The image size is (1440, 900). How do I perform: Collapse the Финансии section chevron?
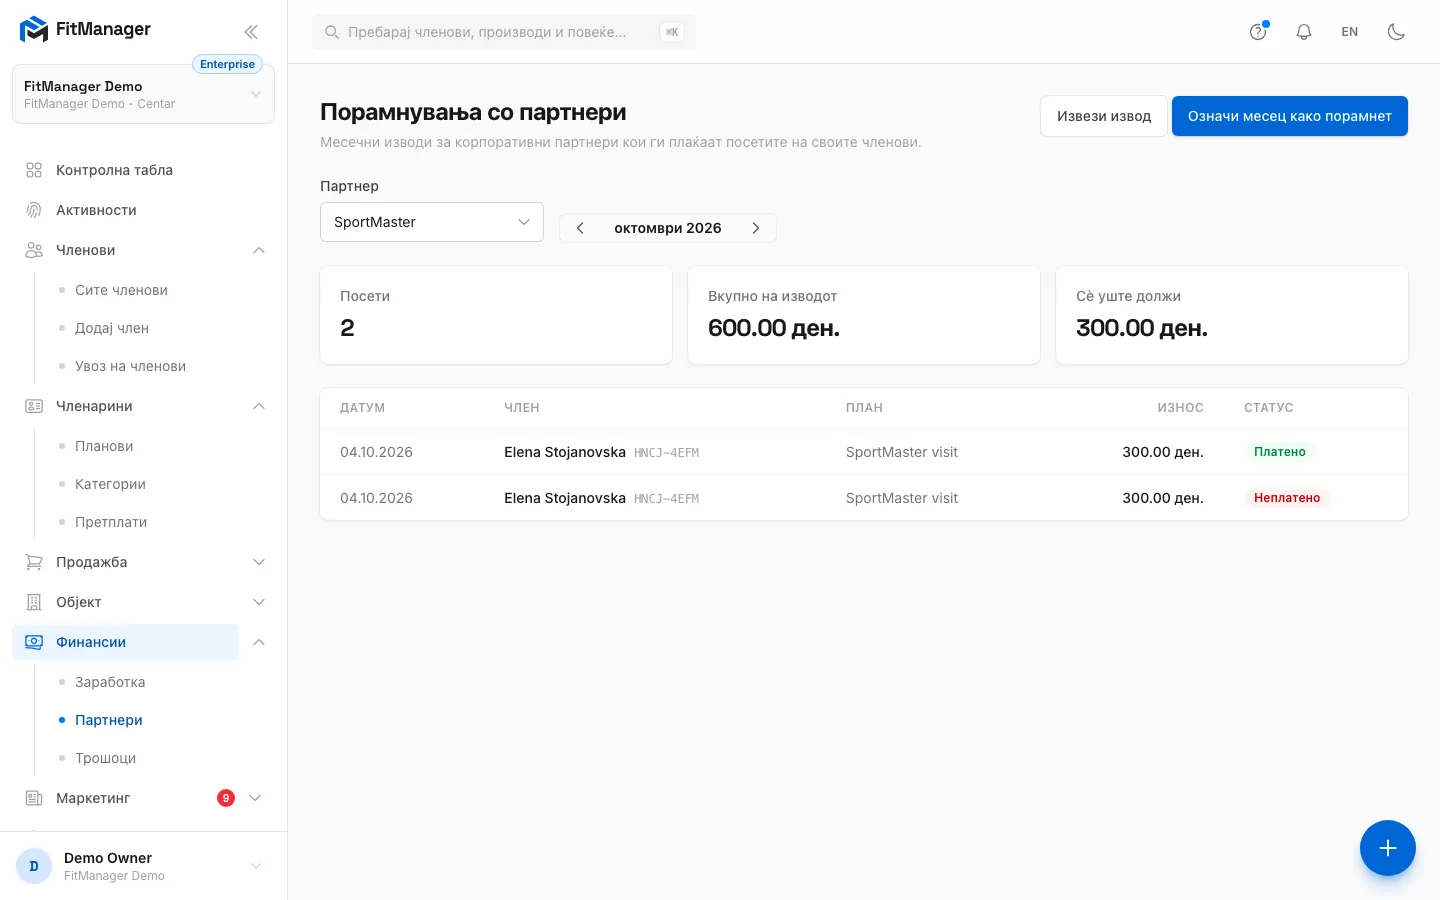click(259, 642)
